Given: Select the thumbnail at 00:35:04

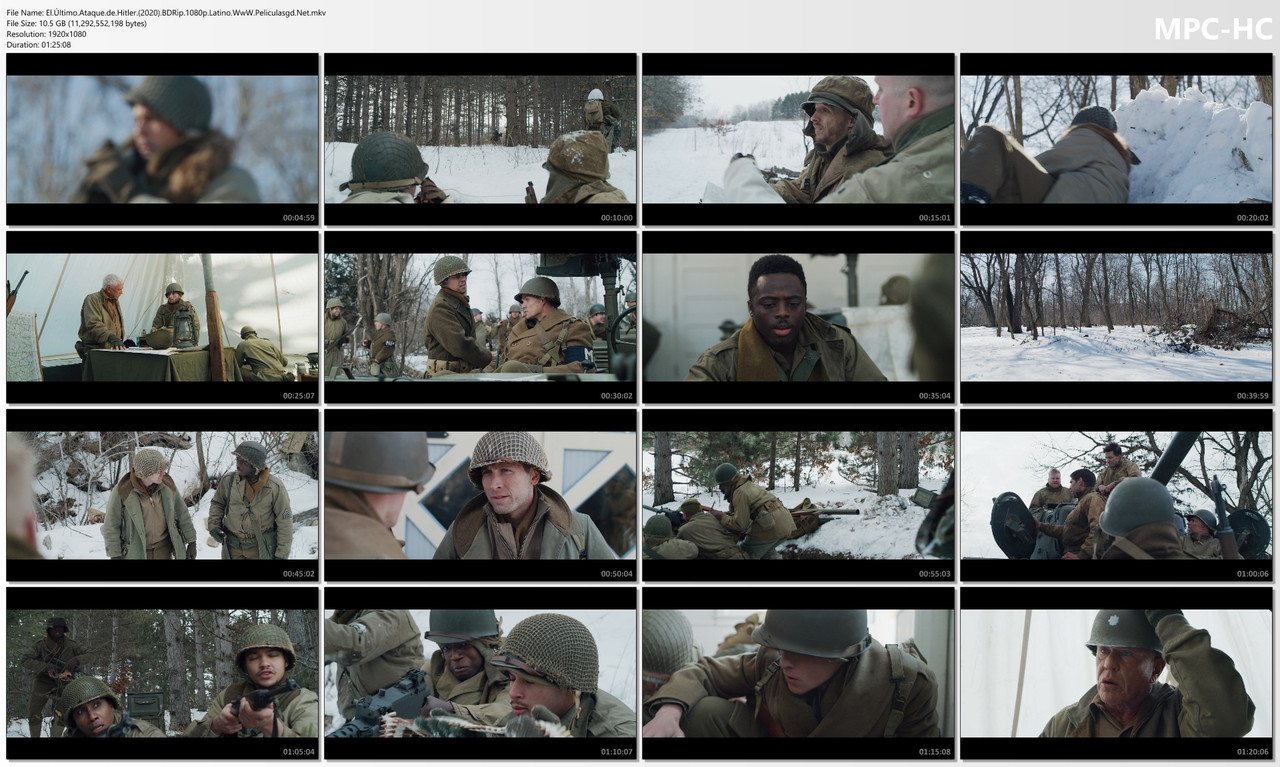Looking at the screenshot, I should [x=798, y=317].
